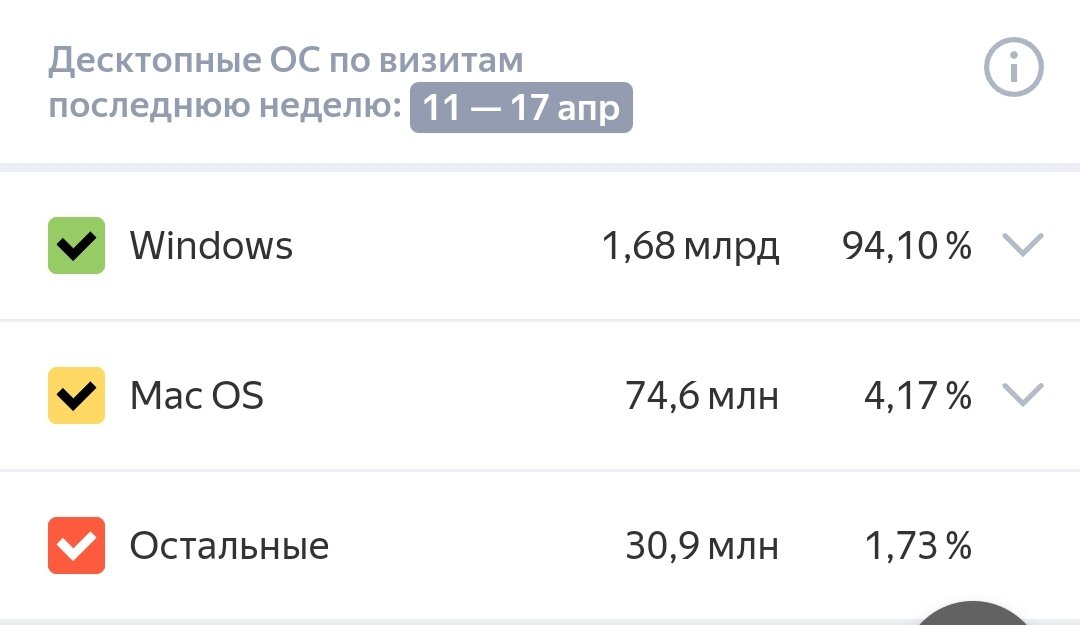
Task: Uncheck the green Windows checkbox
Action: point(77,246)
